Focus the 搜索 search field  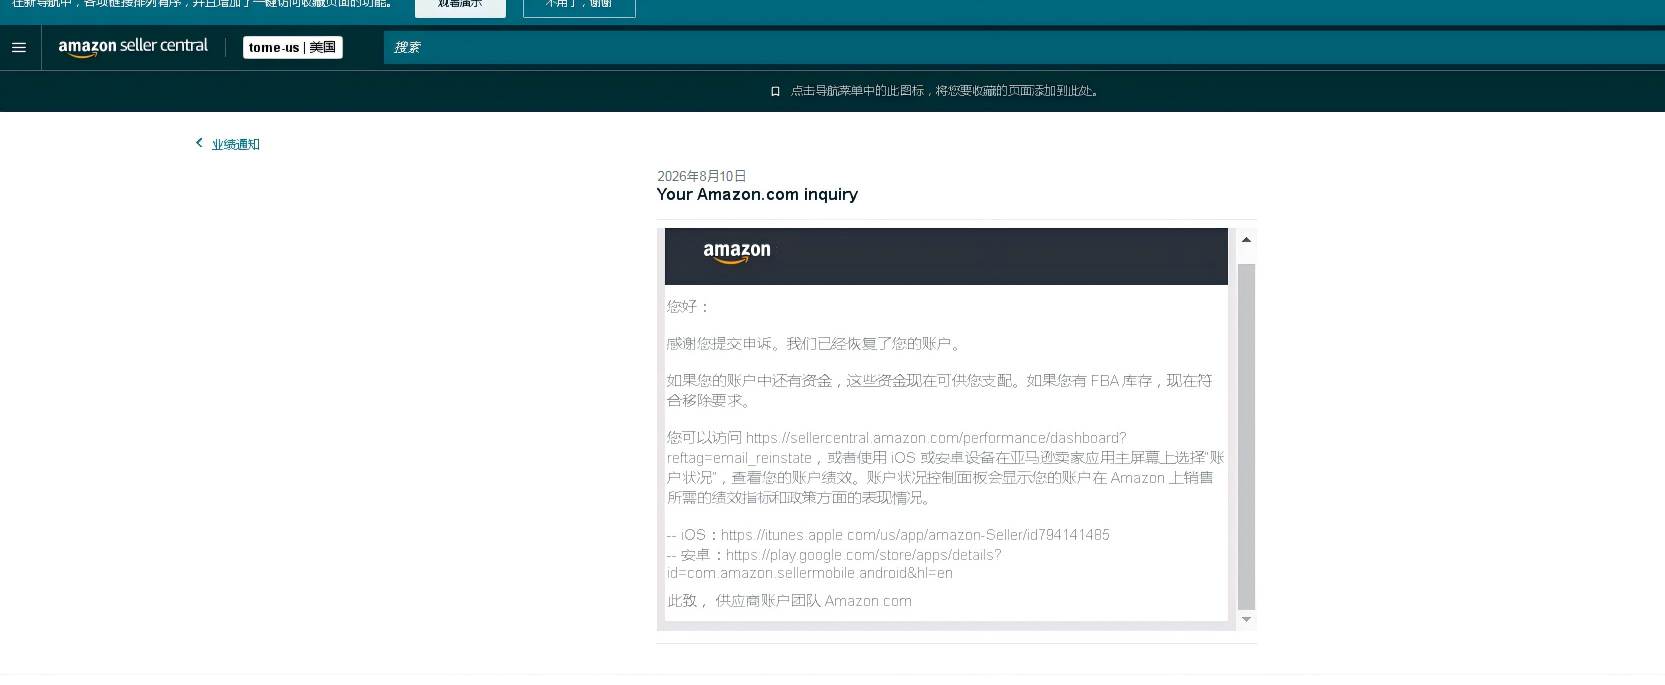pos(1024,47)
